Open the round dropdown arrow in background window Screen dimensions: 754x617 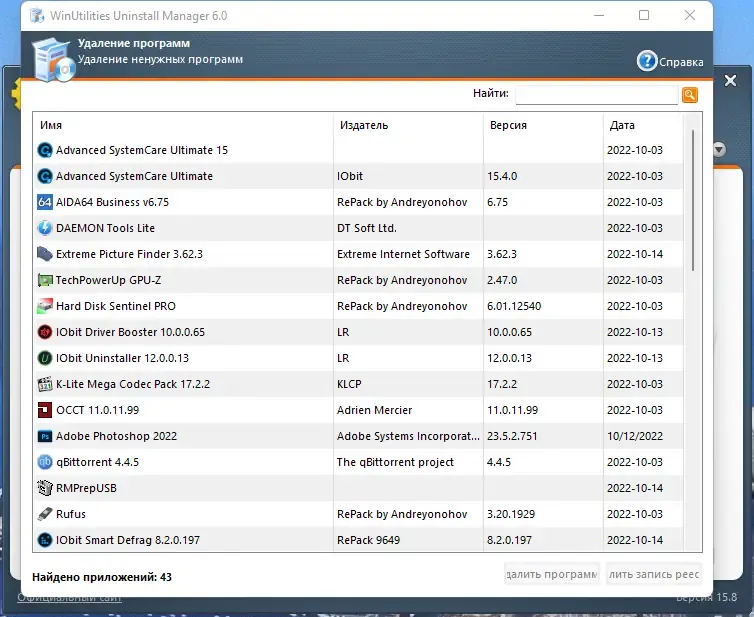click(719, 149)
